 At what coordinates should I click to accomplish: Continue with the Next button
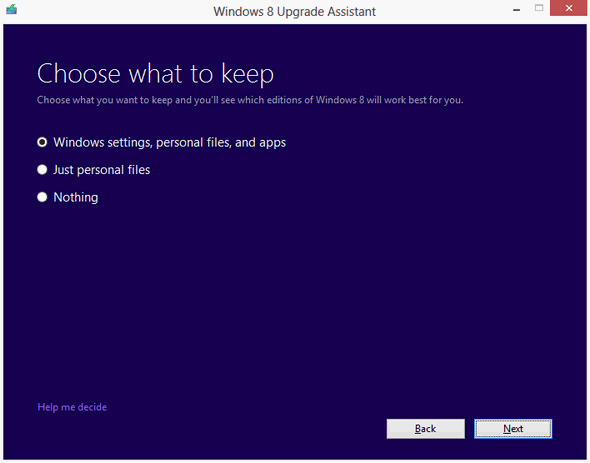tap(513, 429)
